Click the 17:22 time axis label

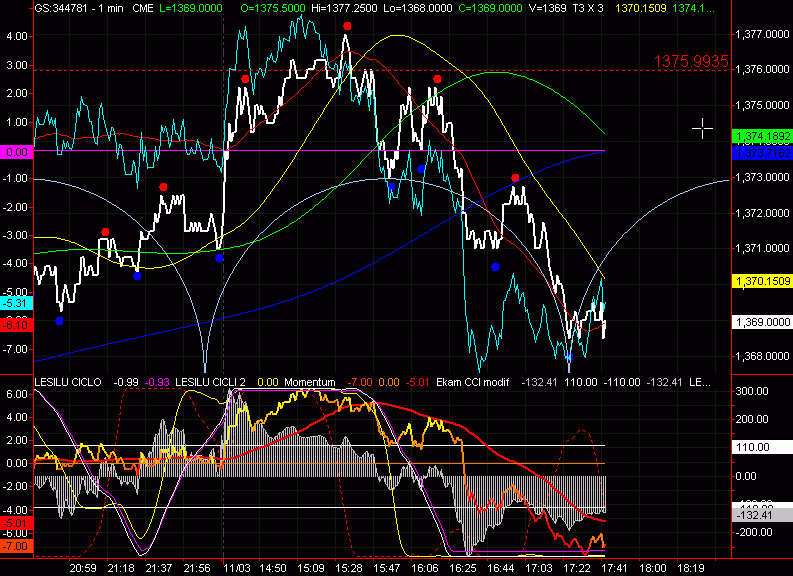click(x=577, y=568)
